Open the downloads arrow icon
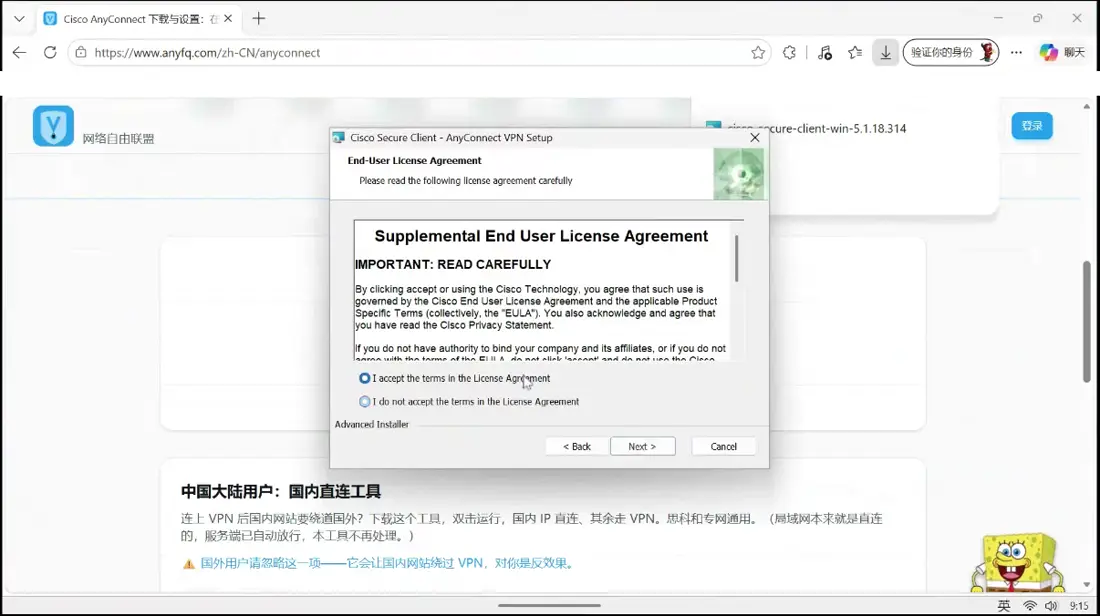This screenshot has height=616, width=1100. (x=885, y=53)
